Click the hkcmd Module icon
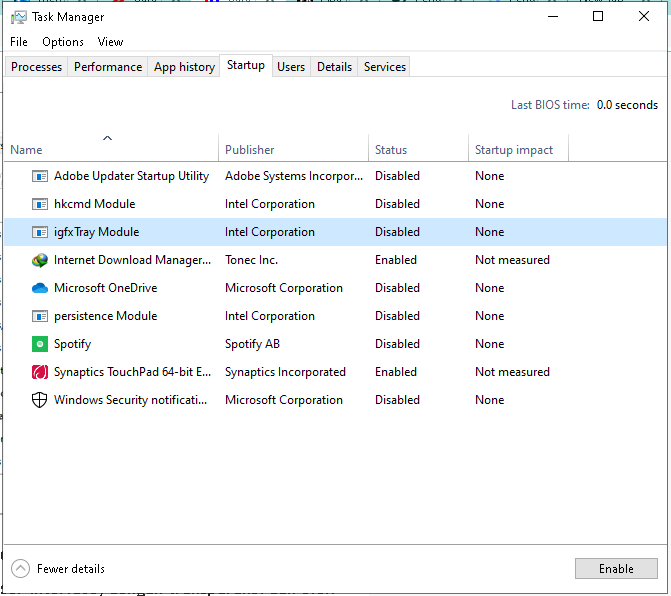This screenshot has width=671, height=596. coord(40,204)
